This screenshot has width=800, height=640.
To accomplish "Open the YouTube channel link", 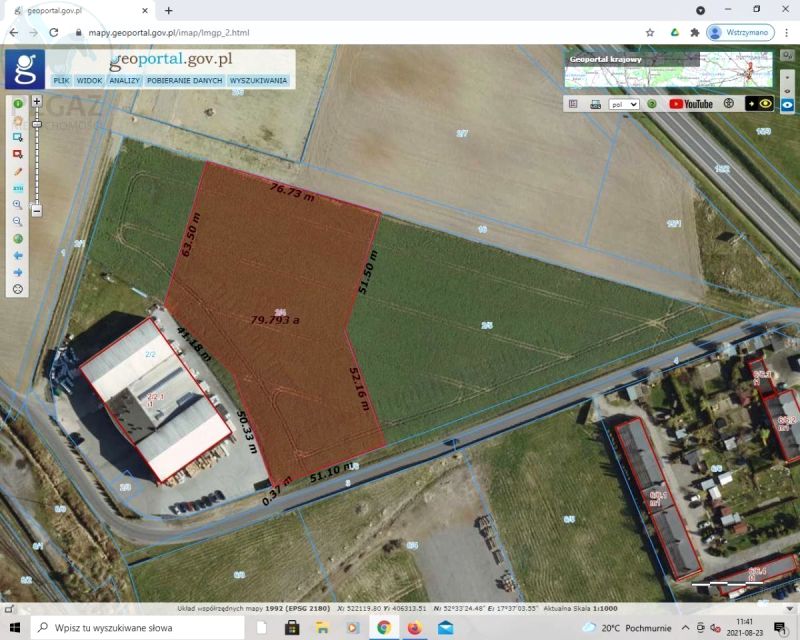I will (691, 103).
